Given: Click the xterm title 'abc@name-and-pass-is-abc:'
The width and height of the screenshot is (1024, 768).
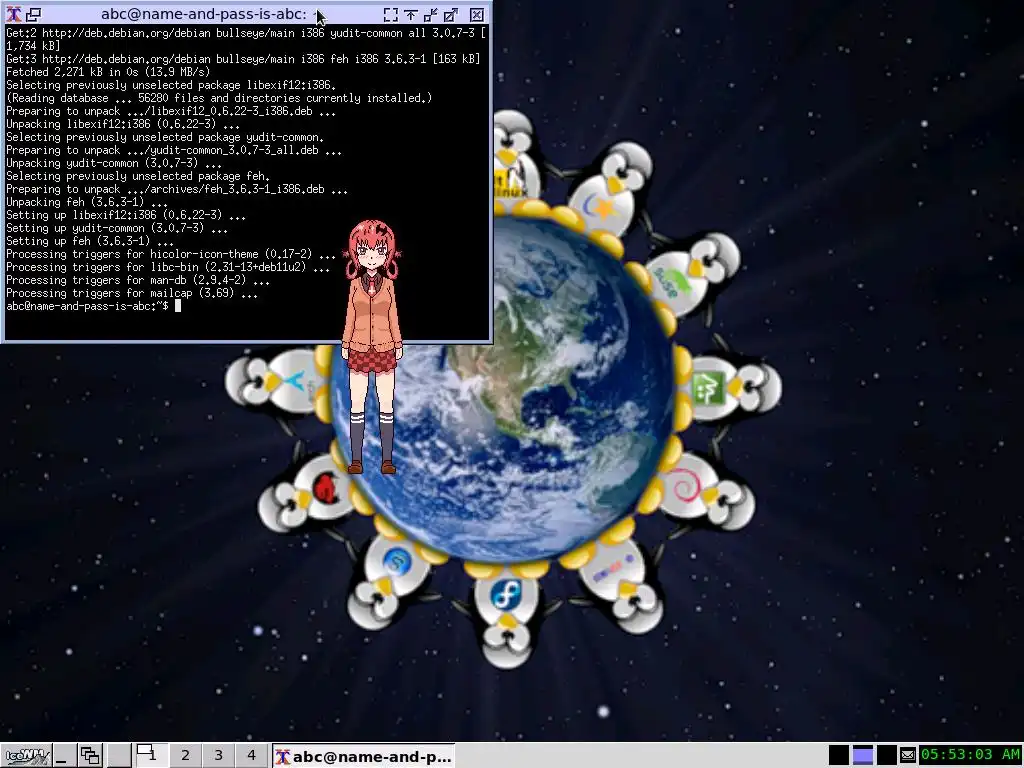Looking at the screenshot, I should pyautogui.click(x=204, y=14).
